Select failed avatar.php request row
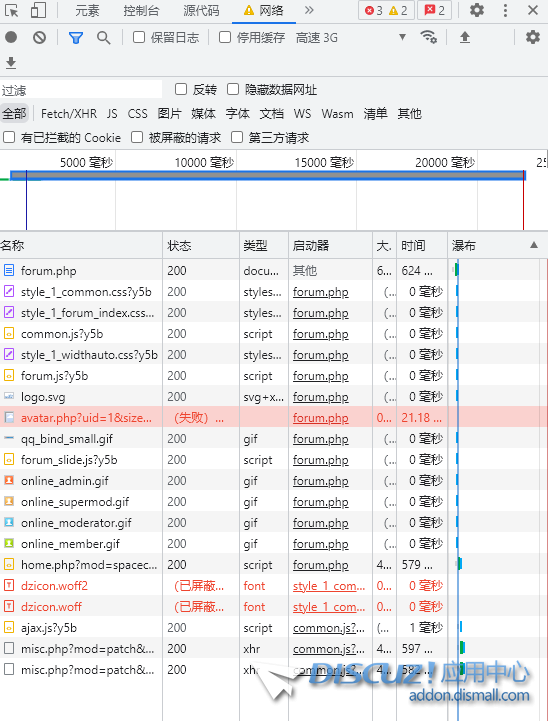548x721 pixels. coord(274,418)
